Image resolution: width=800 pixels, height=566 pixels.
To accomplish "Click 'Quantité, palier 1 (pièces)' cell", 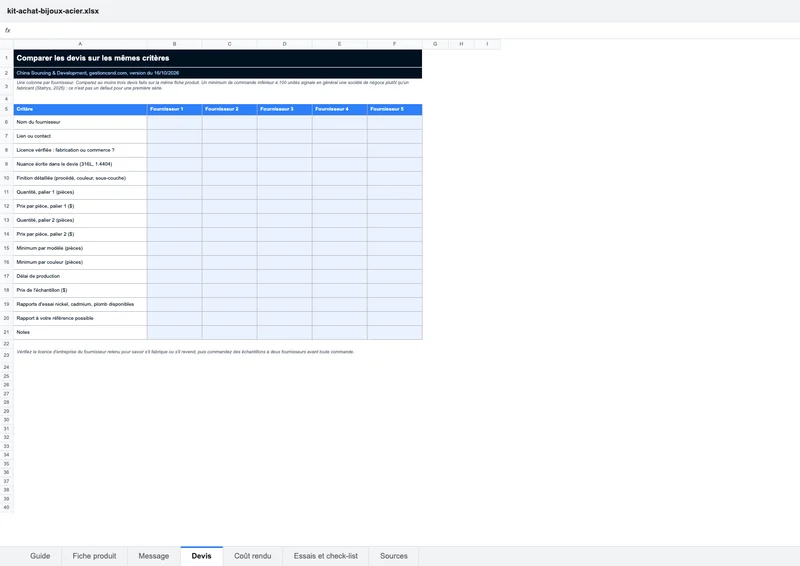I will pos(80,192).
